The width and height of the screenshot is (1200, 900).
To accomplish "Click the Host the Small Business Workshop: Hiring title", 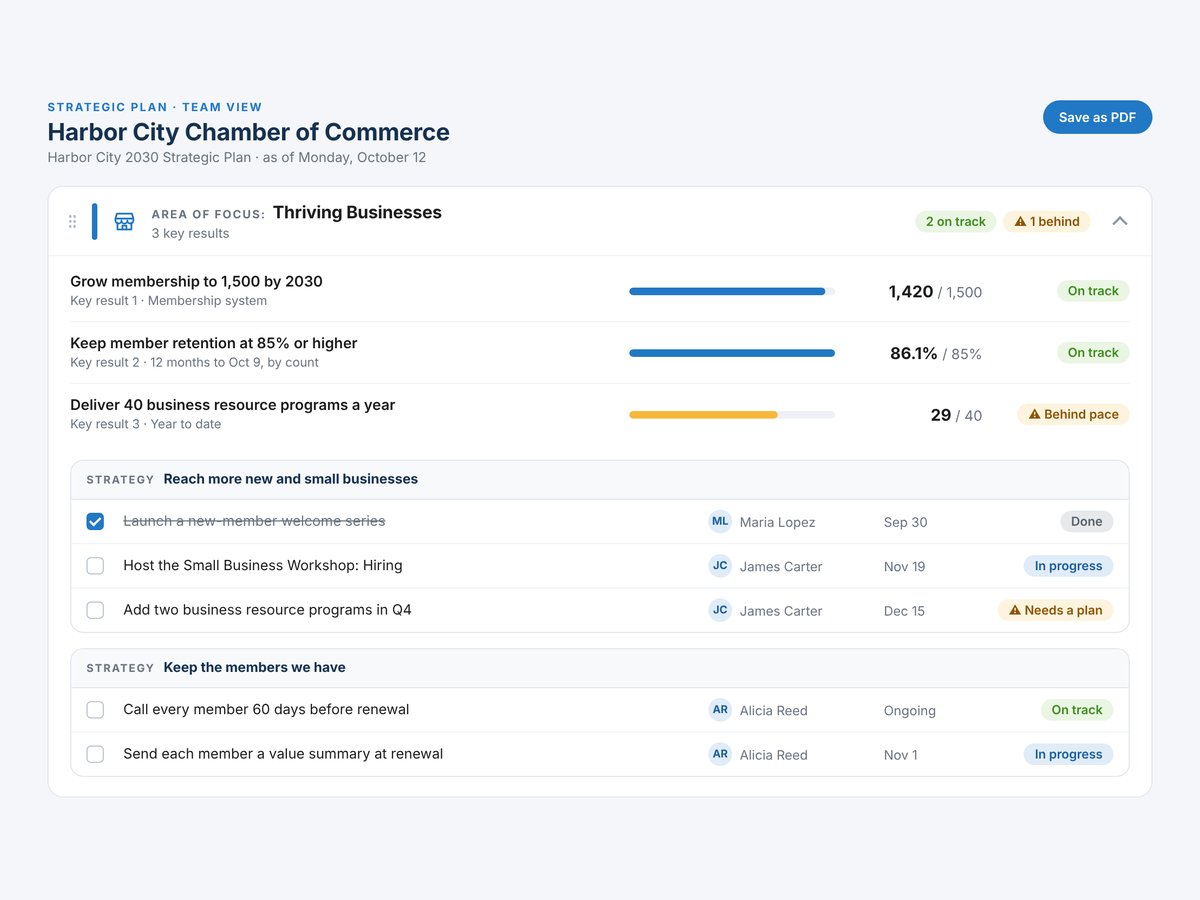I will tap(263, 565).
